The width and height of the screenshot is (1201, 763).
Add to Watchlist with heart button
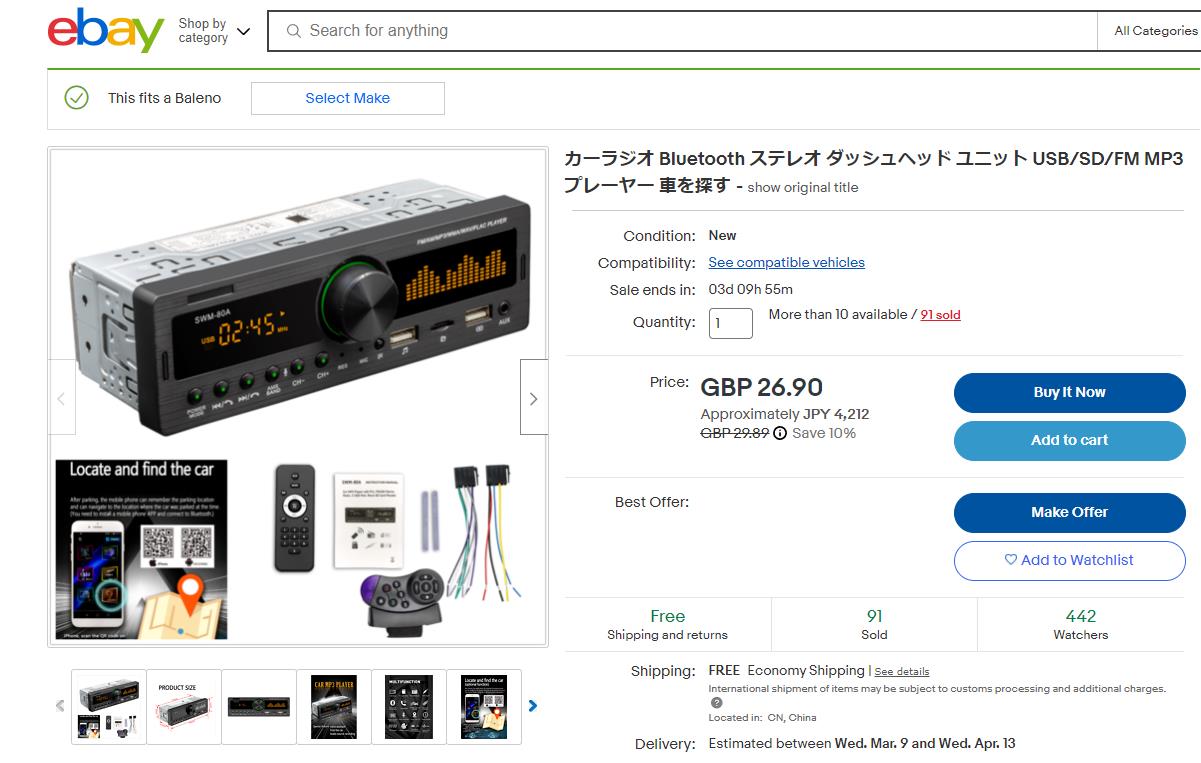1069,561
